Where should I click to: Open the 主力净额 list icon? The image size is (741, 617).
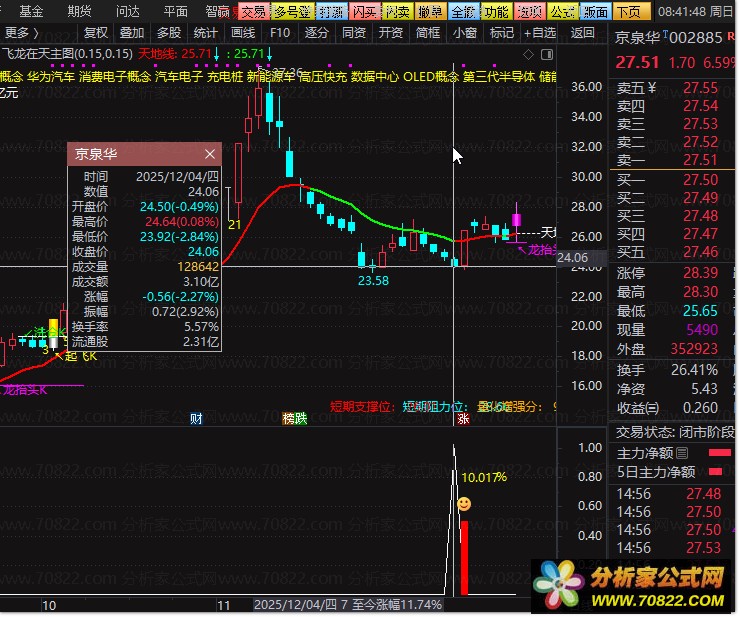pos(682,453)
